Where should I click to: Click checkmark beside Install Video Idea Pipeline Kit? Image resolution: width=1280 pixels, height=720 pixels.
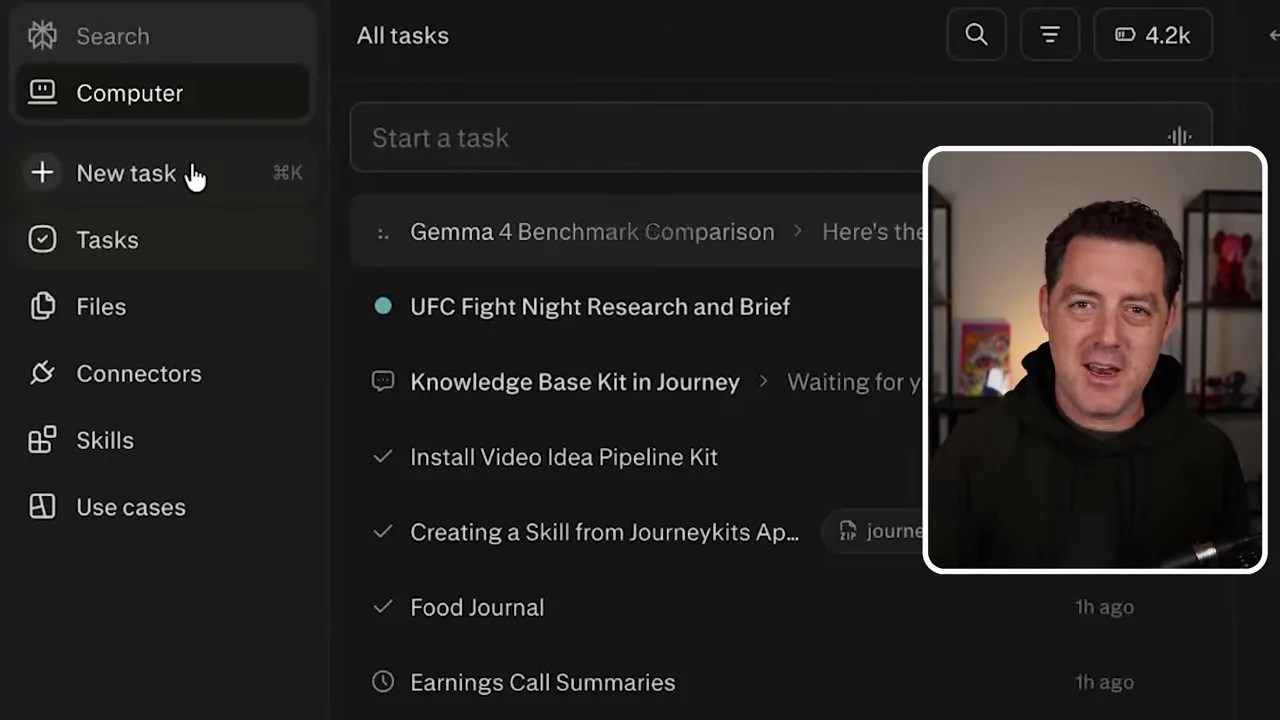[382, 456]
